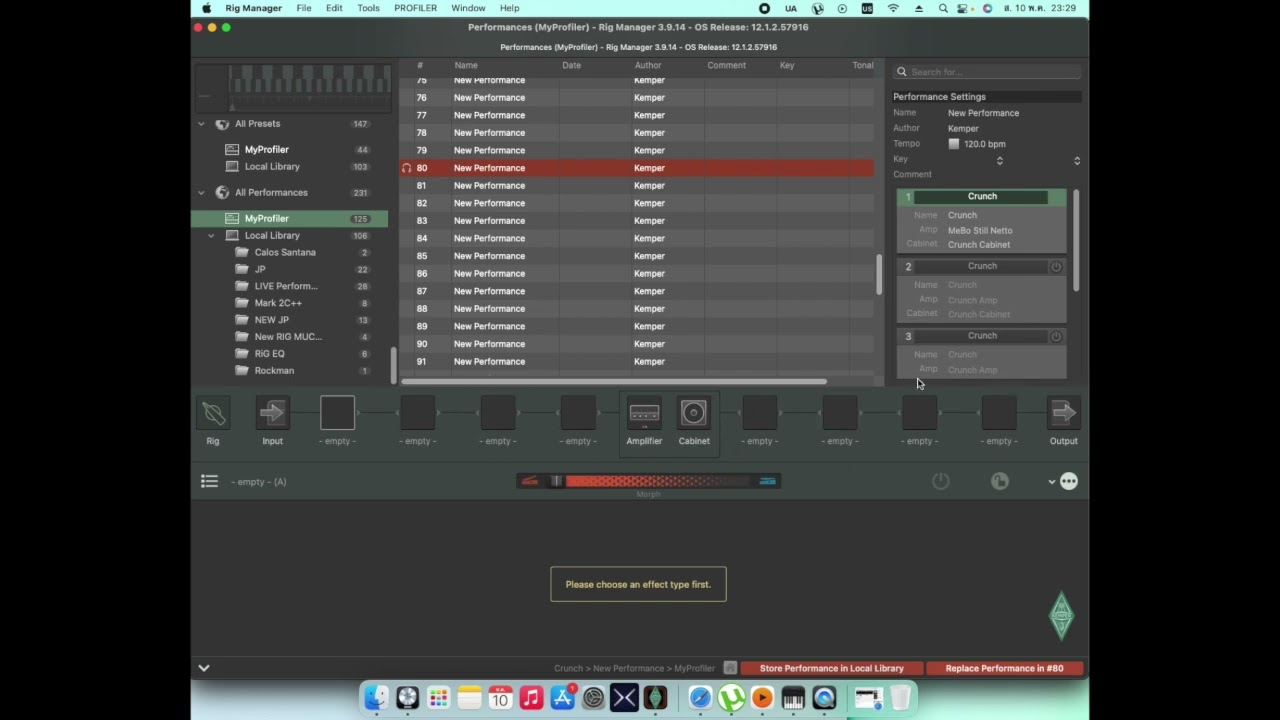This screenshot has width=1280, height=720.
Task: Toggle the lock icon in editor bar
Action: click(x=1000, y=482)
